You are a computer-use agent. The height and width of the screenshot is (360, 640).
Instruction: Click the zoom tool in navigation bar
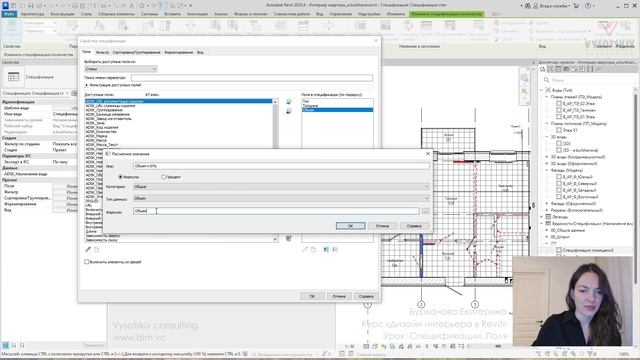[x=524, y=92]
